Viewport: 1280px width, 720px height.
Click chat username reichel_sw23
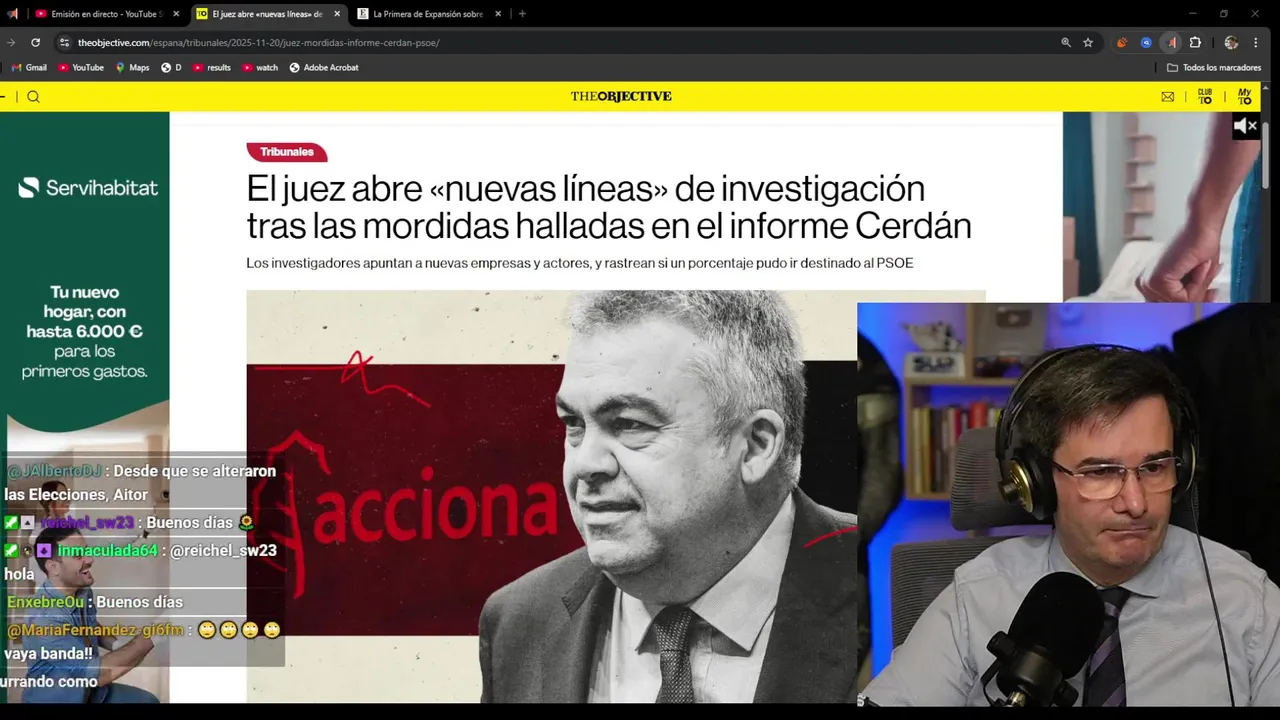87,523
